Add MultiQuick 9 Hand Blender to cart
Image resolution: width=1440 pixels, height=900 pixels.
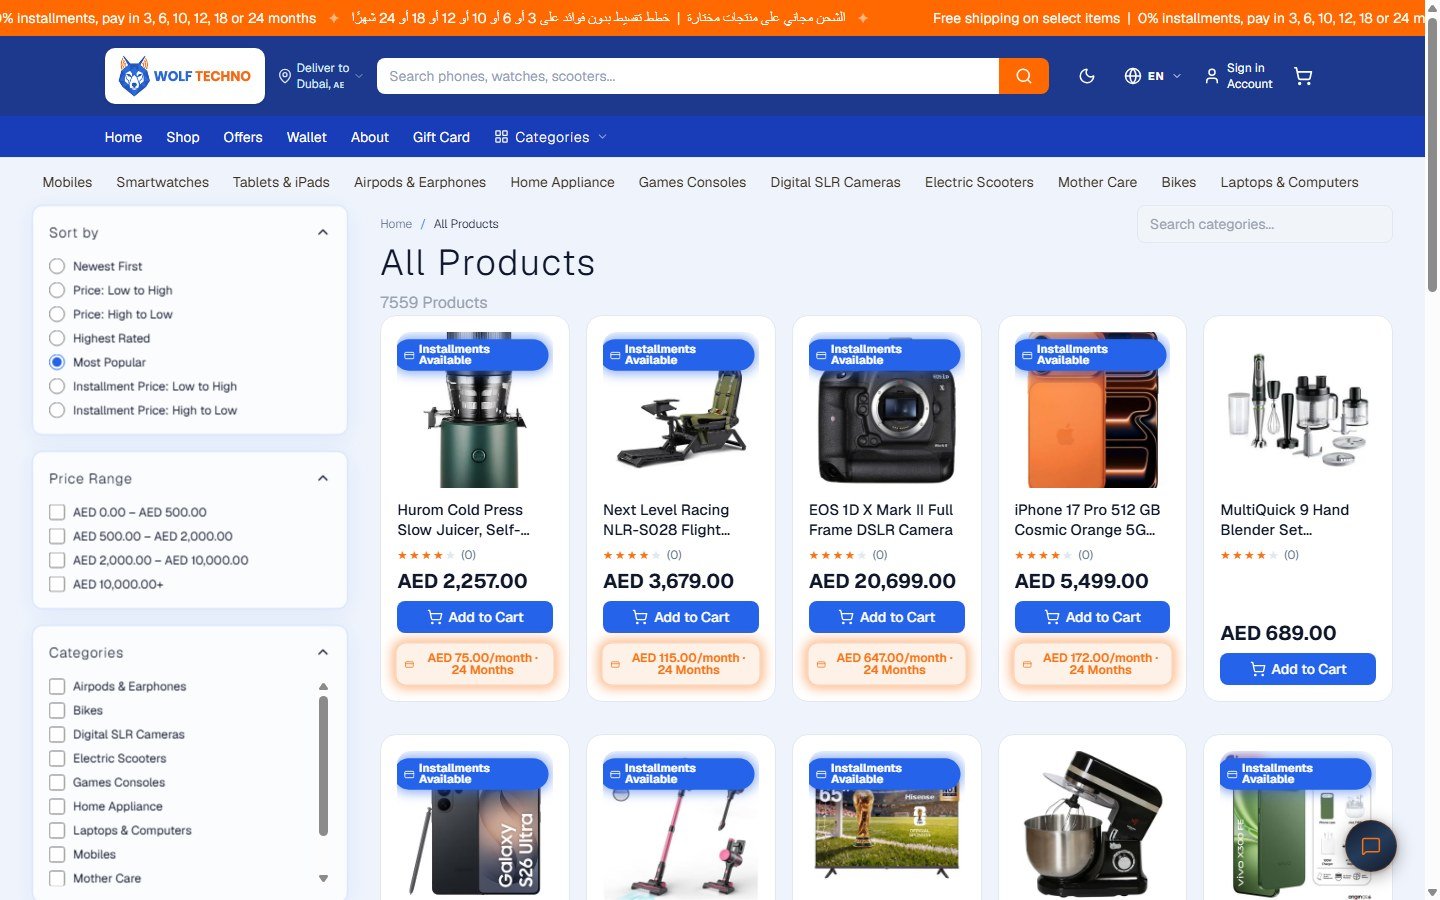1298,669
